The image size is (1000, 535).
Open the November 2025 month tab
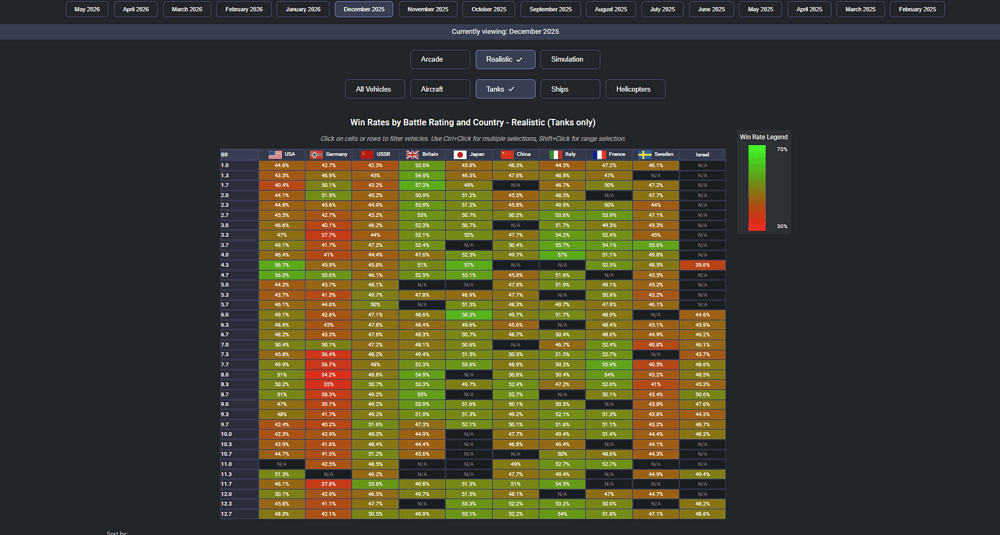(428, 10)
